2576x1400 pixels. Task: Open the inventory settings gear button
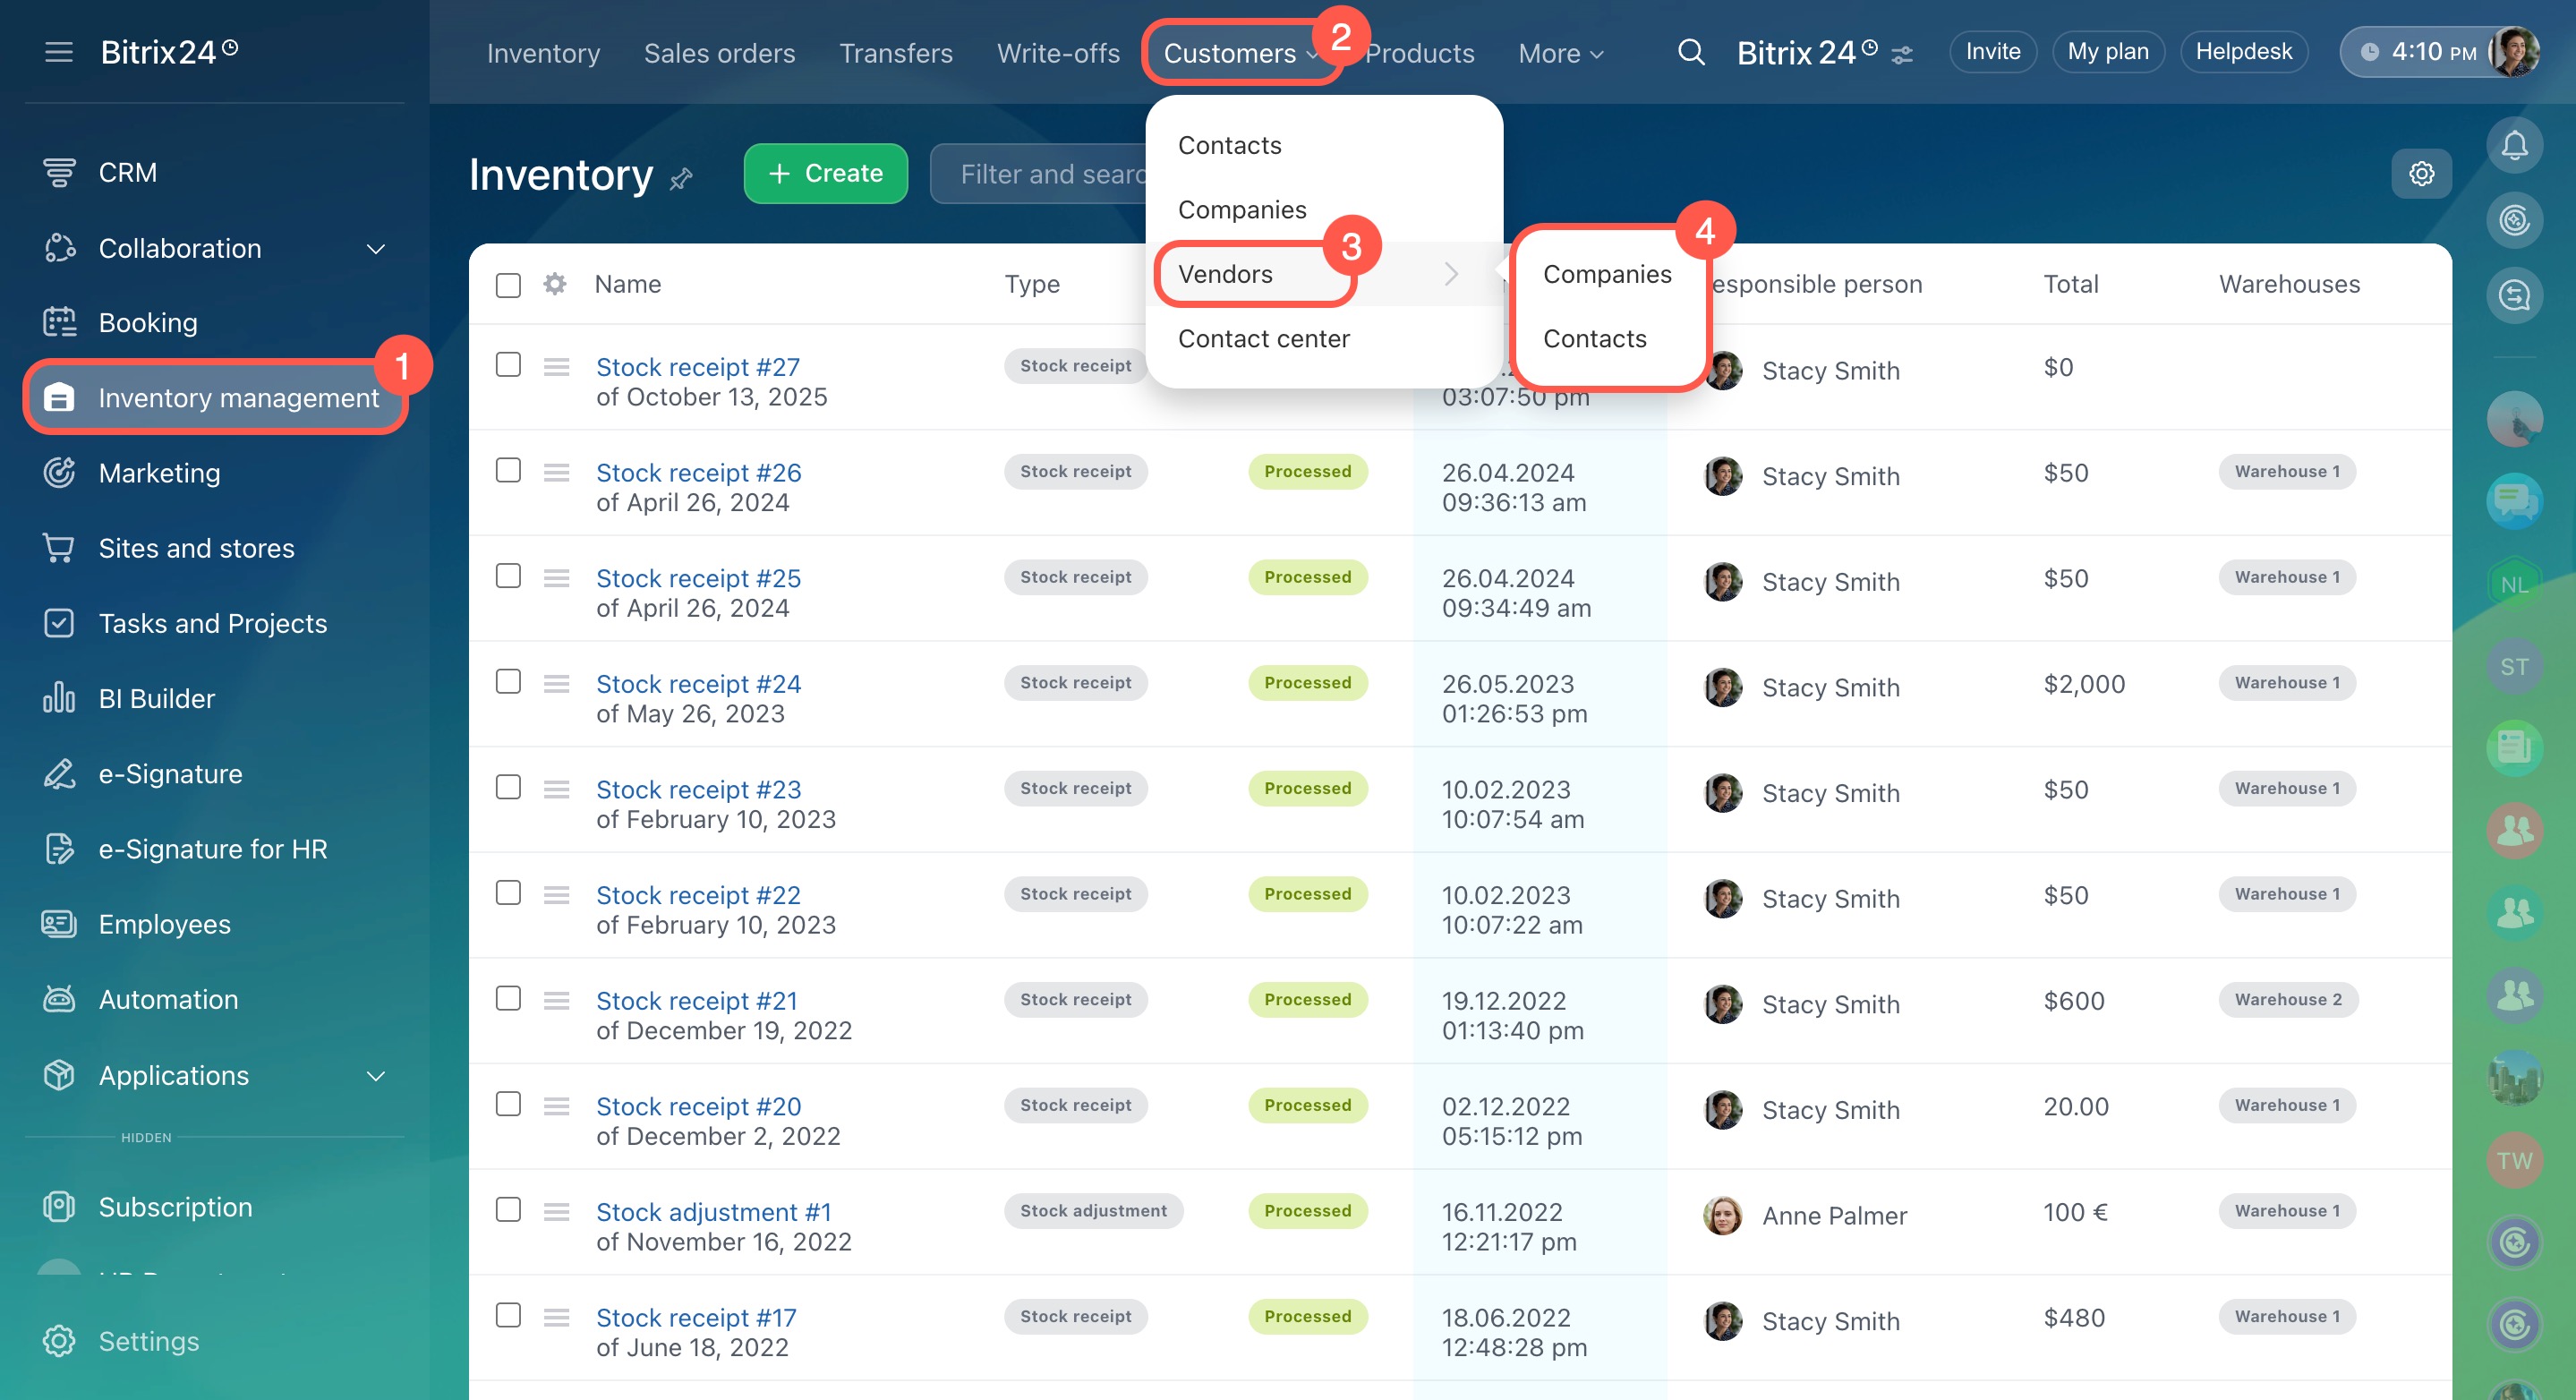pyautogui.click(x=2420, y=174)
